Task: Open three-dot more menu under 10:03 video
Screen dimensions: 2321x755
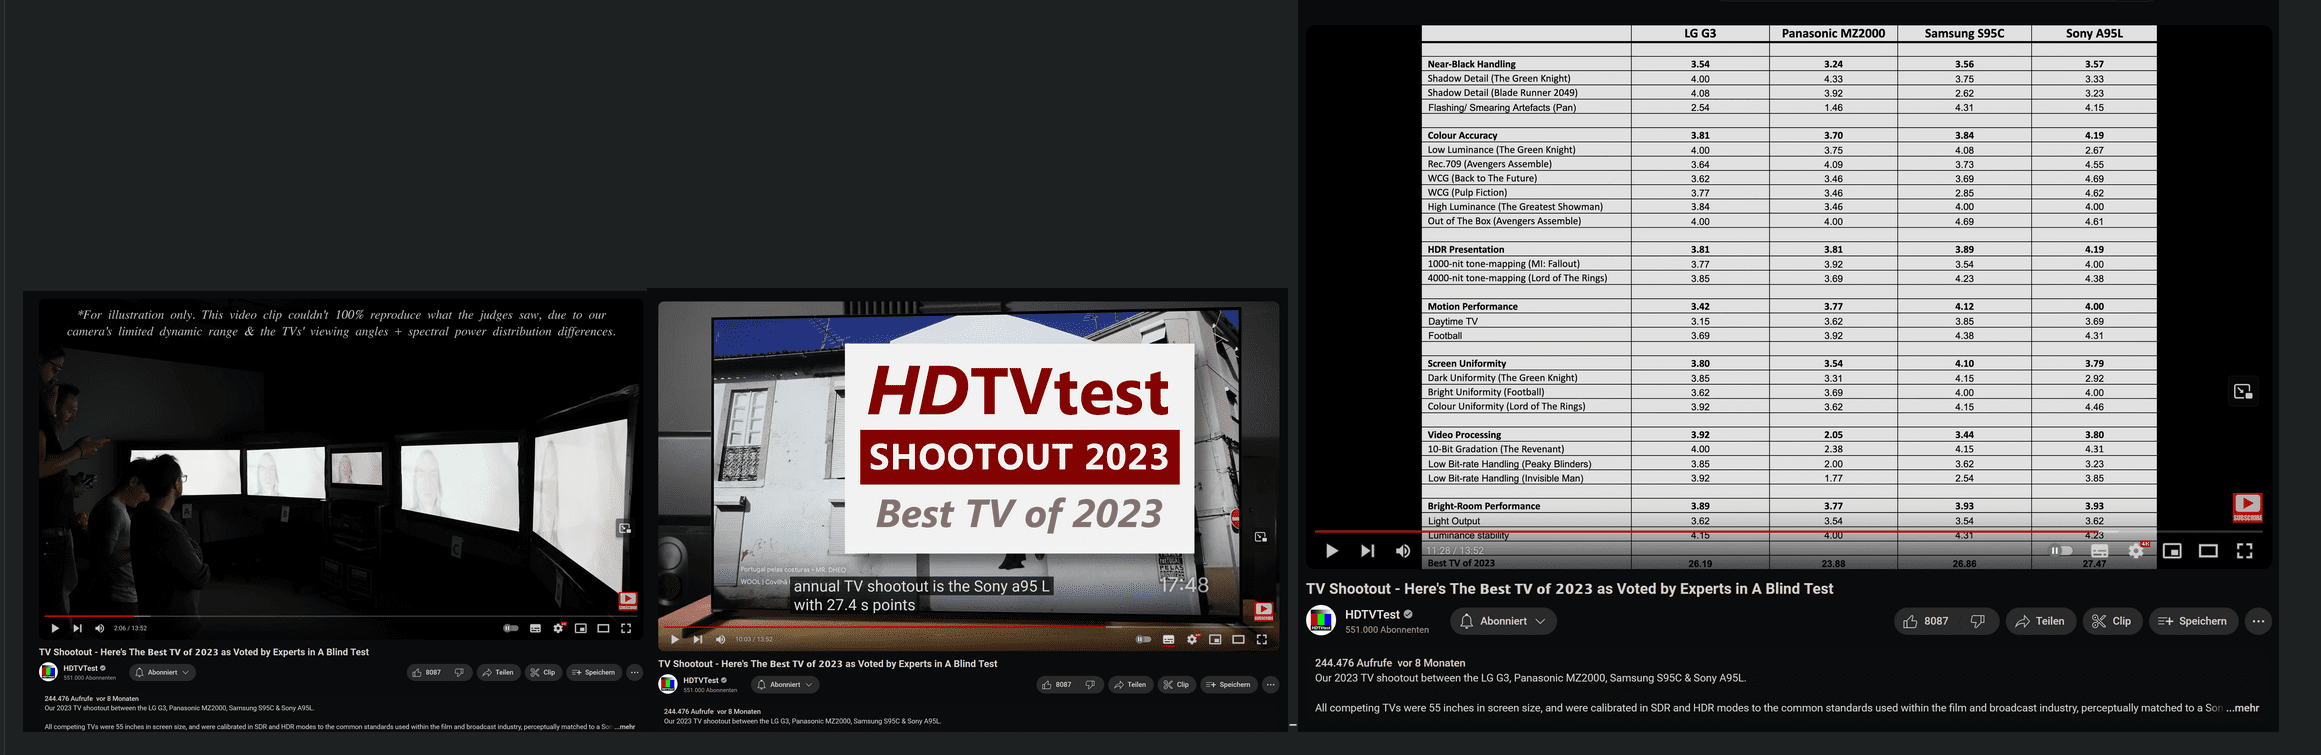Action: tap(1270, 685)
